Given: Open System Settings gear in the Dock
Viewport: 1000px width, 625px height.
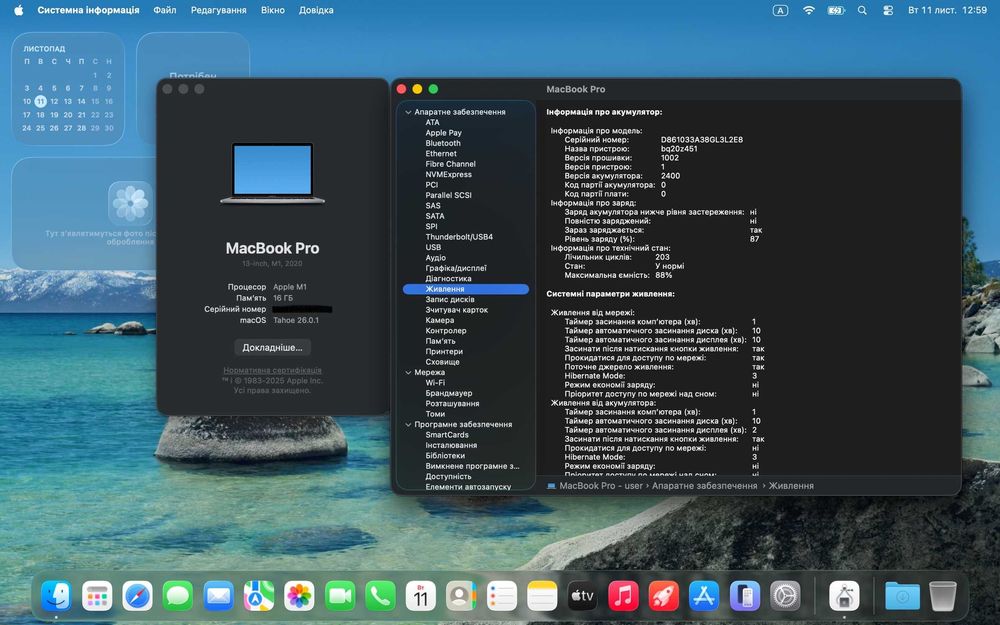Looking at the screenshot, I should pos(785,596).
